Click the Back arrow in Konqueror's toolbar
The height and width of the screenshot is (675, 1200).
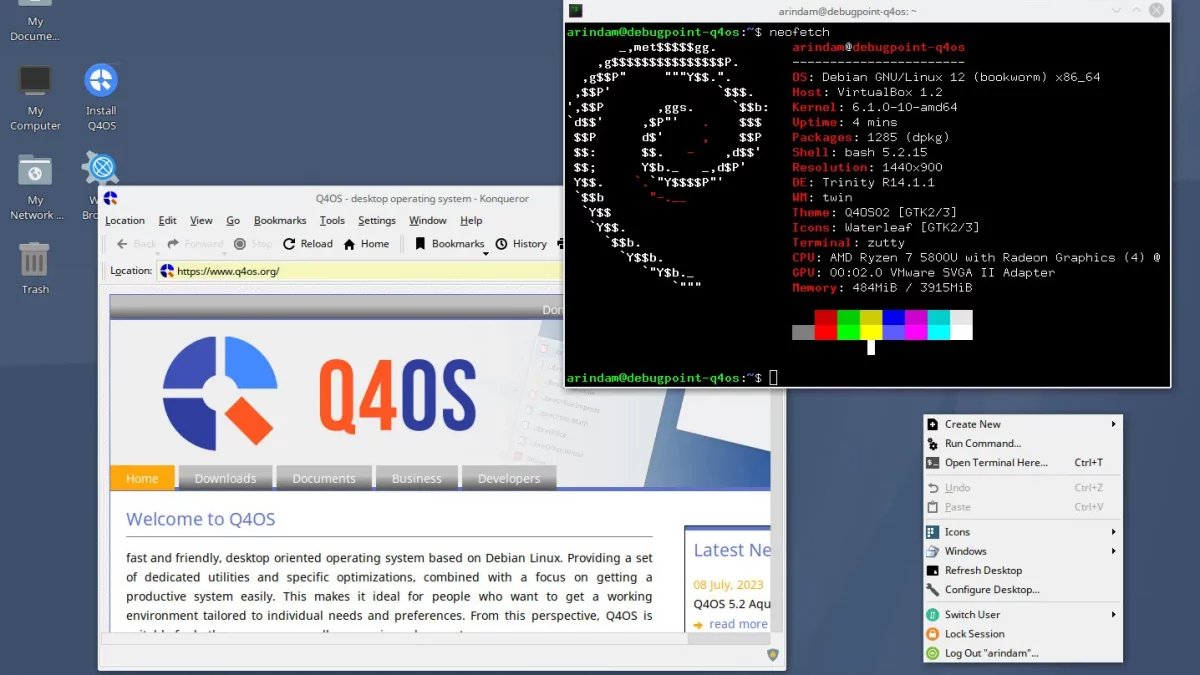[122, 244]
